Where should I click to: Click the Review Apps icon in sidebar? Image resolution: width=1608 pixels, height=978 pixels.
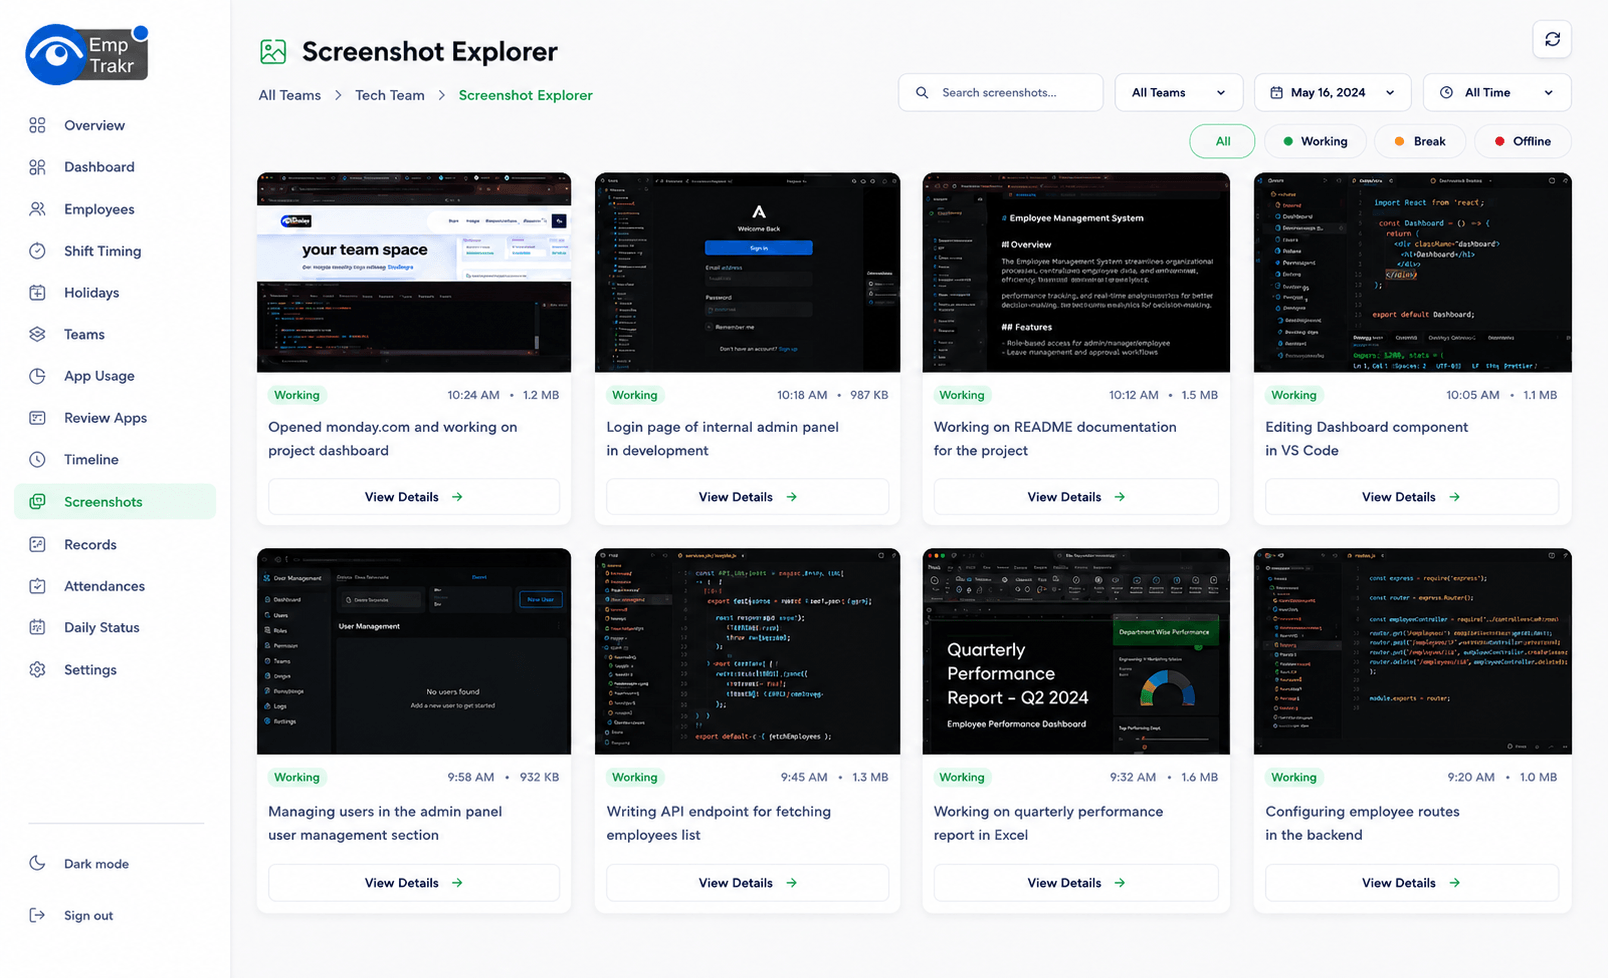click(x=37, y=418)
